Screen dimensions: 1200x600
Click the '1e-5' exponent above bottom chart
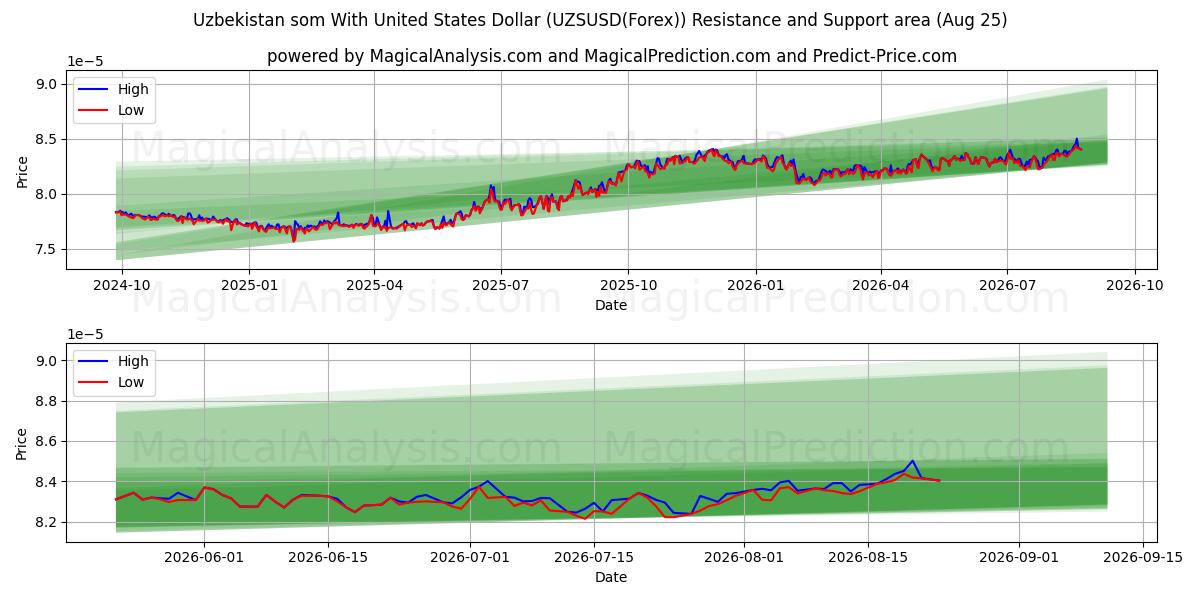click(x=84, y=334)
